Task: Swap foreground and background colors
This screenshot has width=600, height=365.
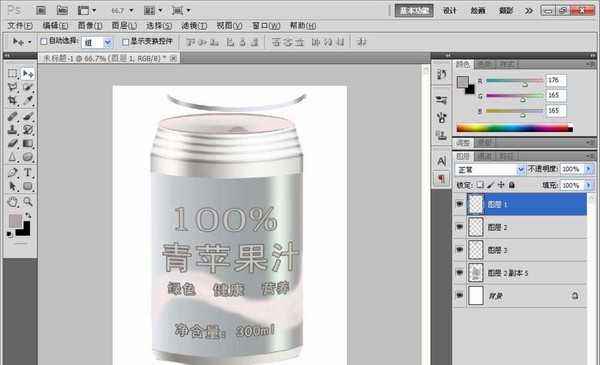Action: click(x=28, y=216)
